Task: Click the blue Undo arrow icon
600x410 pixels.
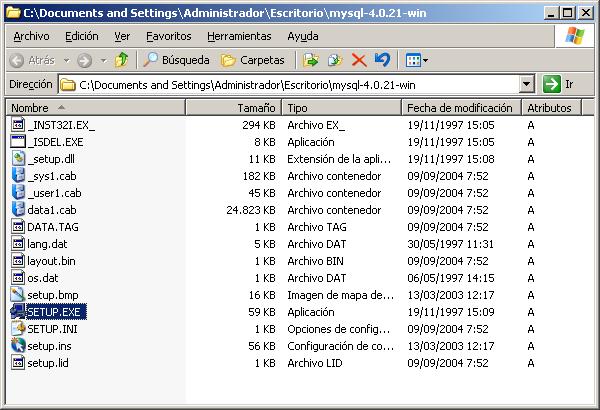Action: (x=381, y=60)
